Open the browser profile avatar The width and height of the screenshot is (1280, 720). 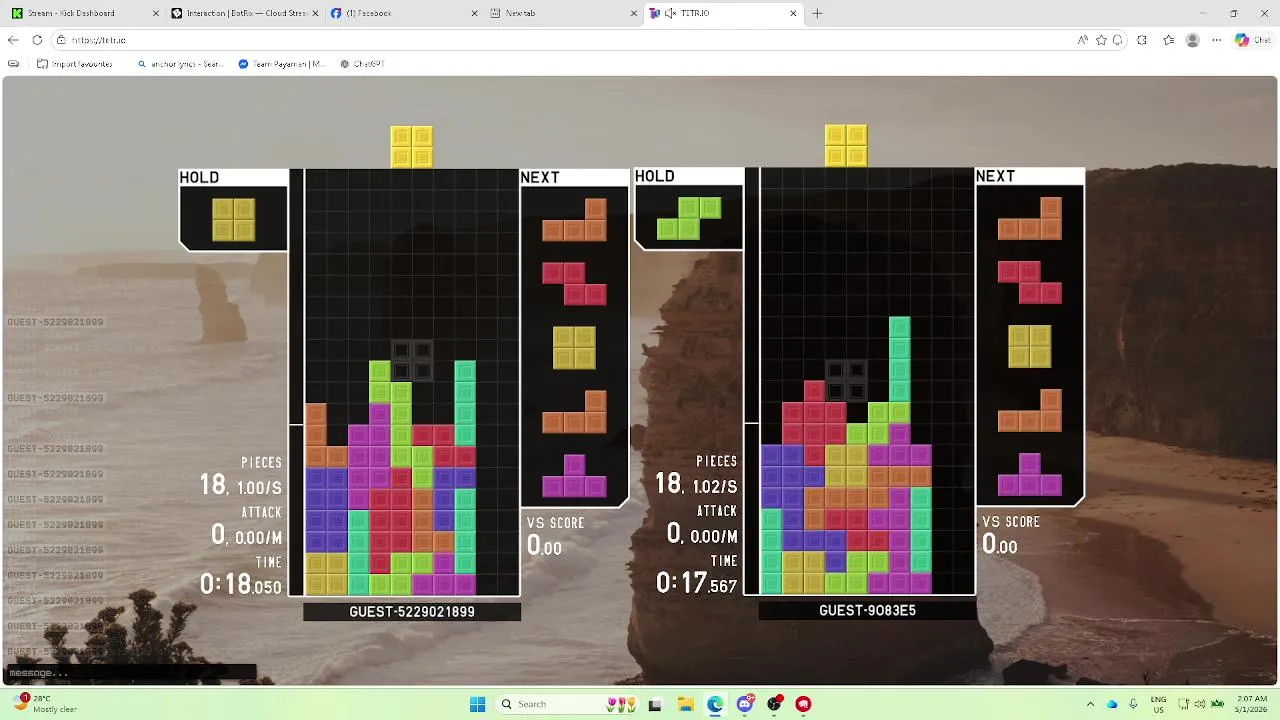click(x=1192, y=40)
